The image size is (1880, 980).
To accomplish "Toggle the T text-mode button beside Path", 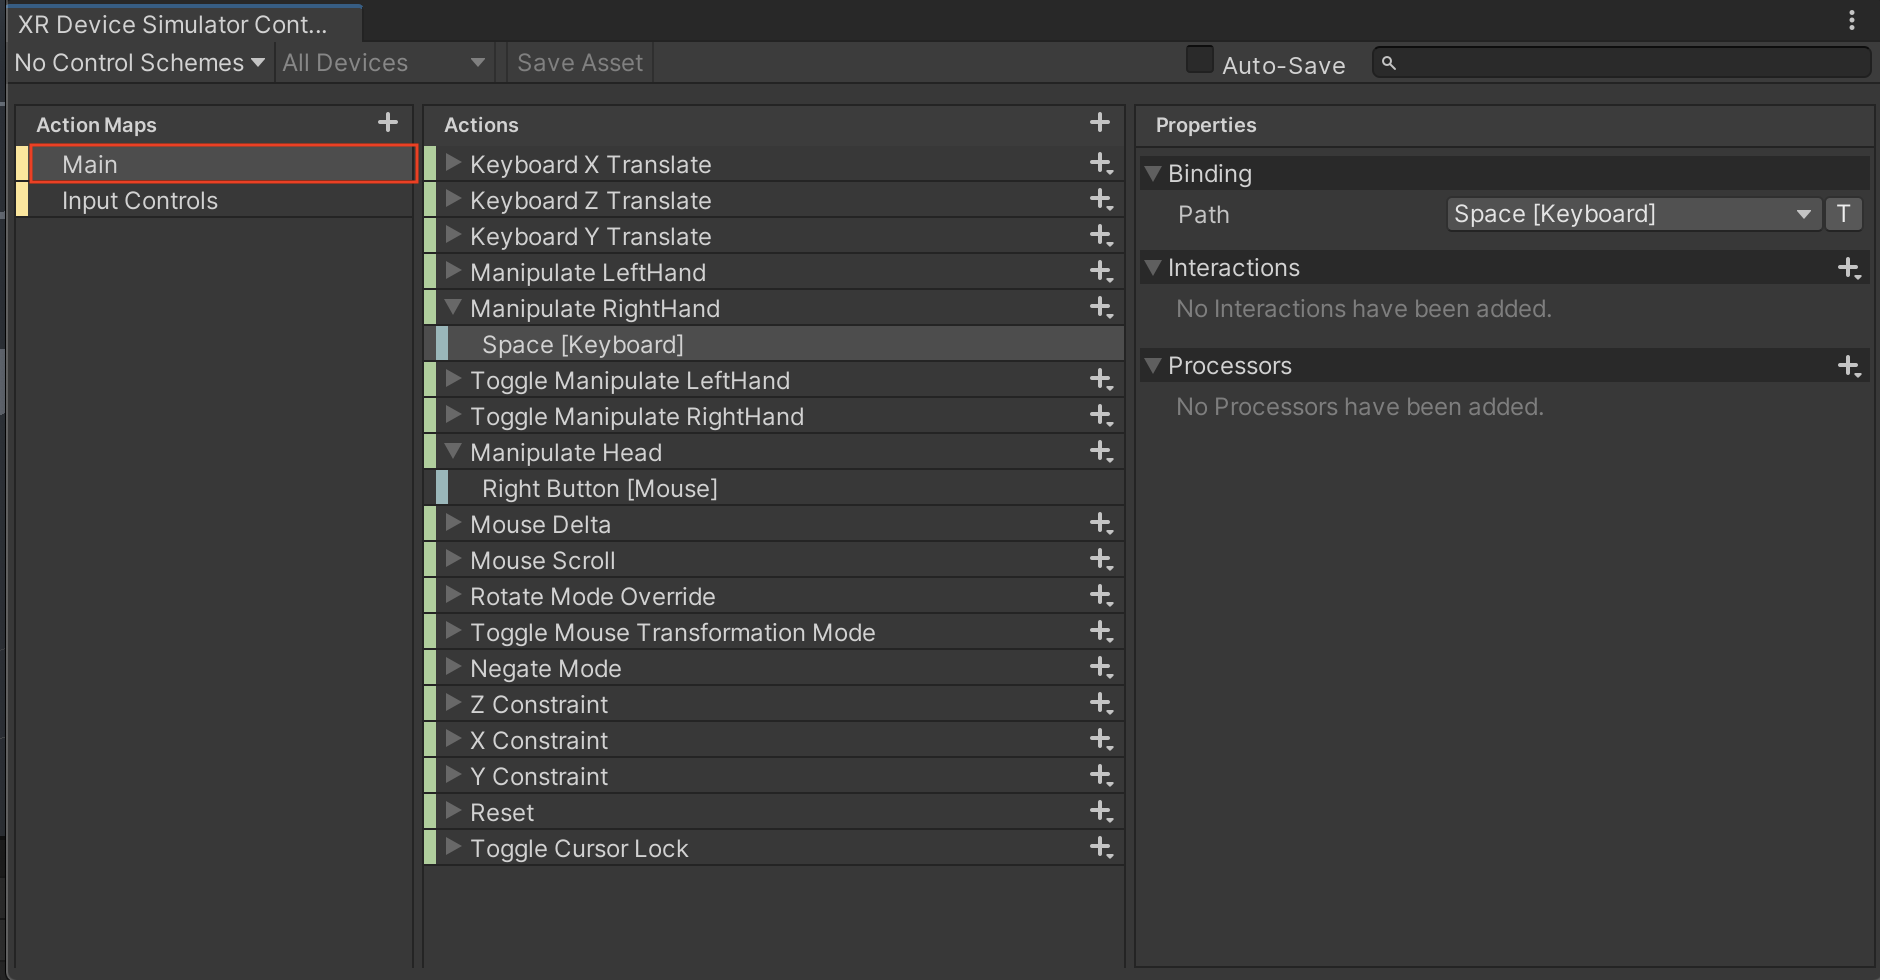I will coord(1843,214).
